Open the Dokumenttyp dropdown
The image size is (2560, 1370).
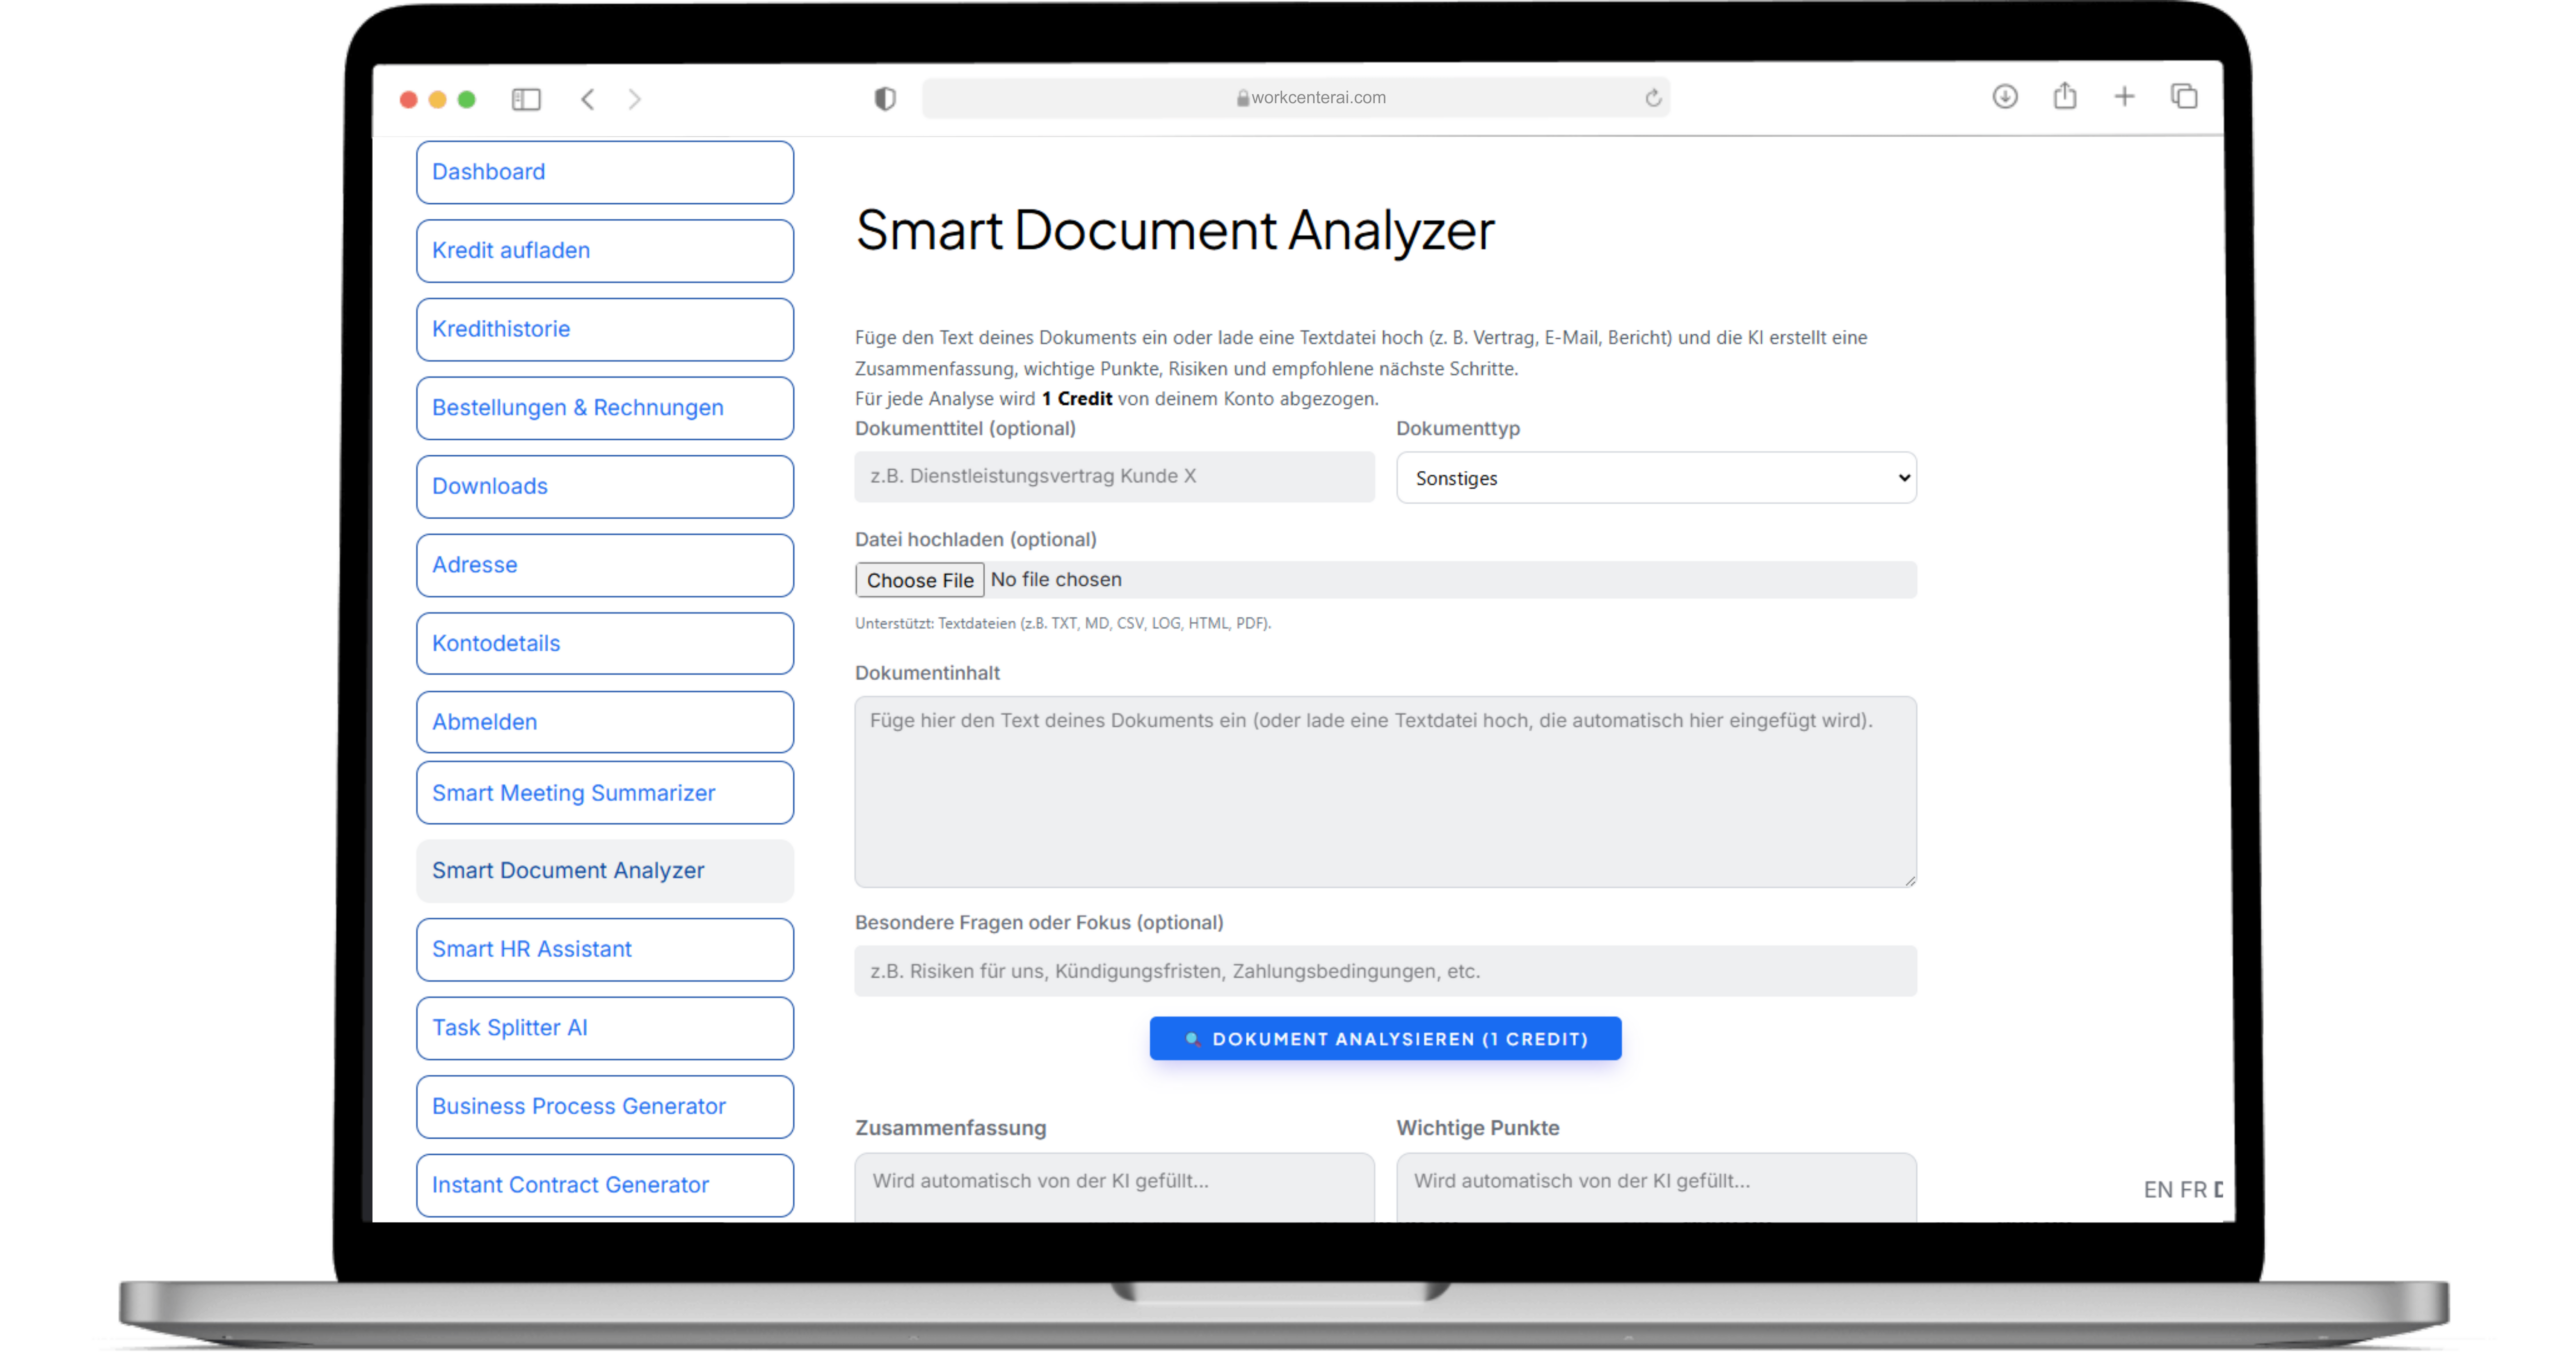point(1656,478)
